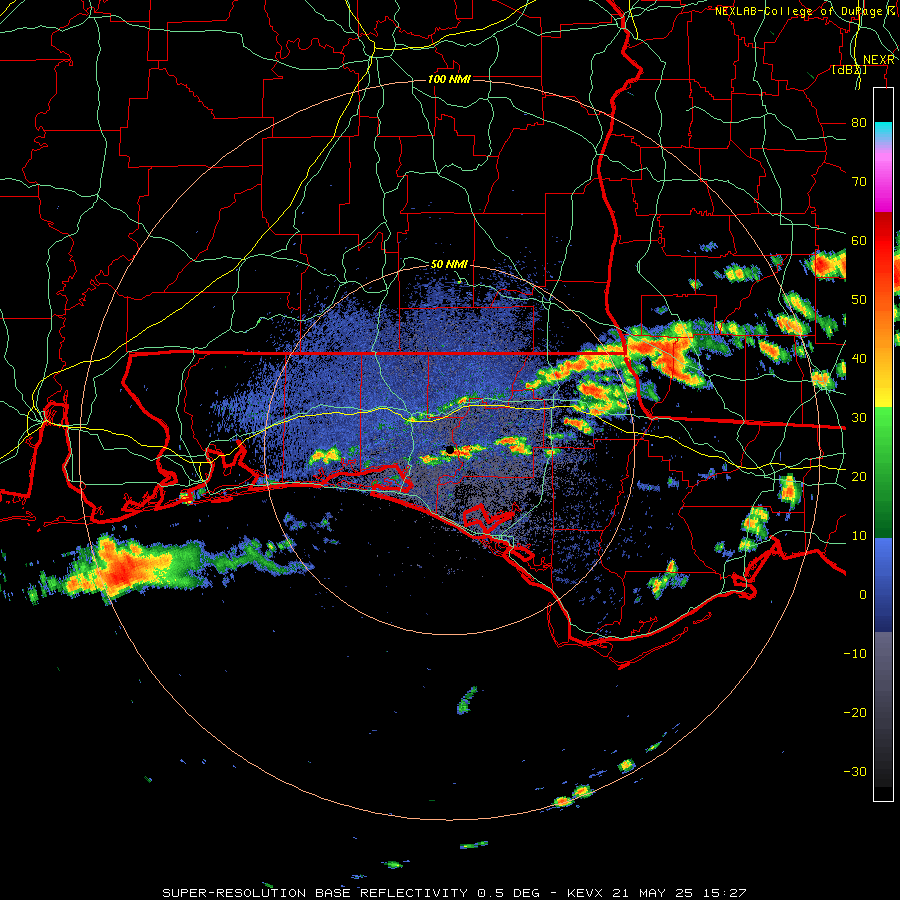Click the "NEXLAB-College of DuPage" credit text
Image resolution: width=900 pixels, height=900 pixels.
coord(801,11)
